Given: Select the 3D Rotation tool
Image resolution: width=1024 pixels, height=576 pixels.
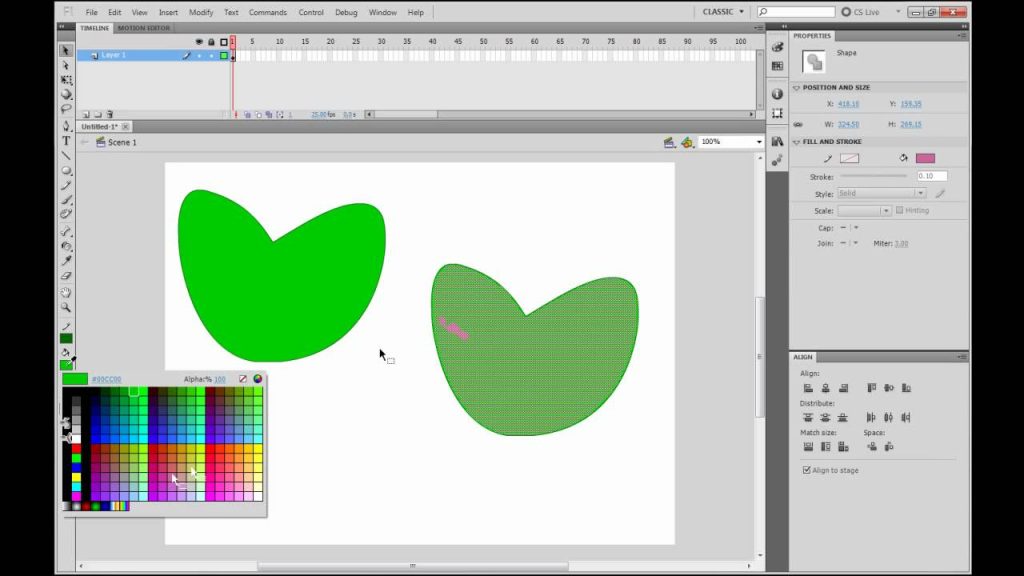Looking at the screenshot, I should pos(66,95).
